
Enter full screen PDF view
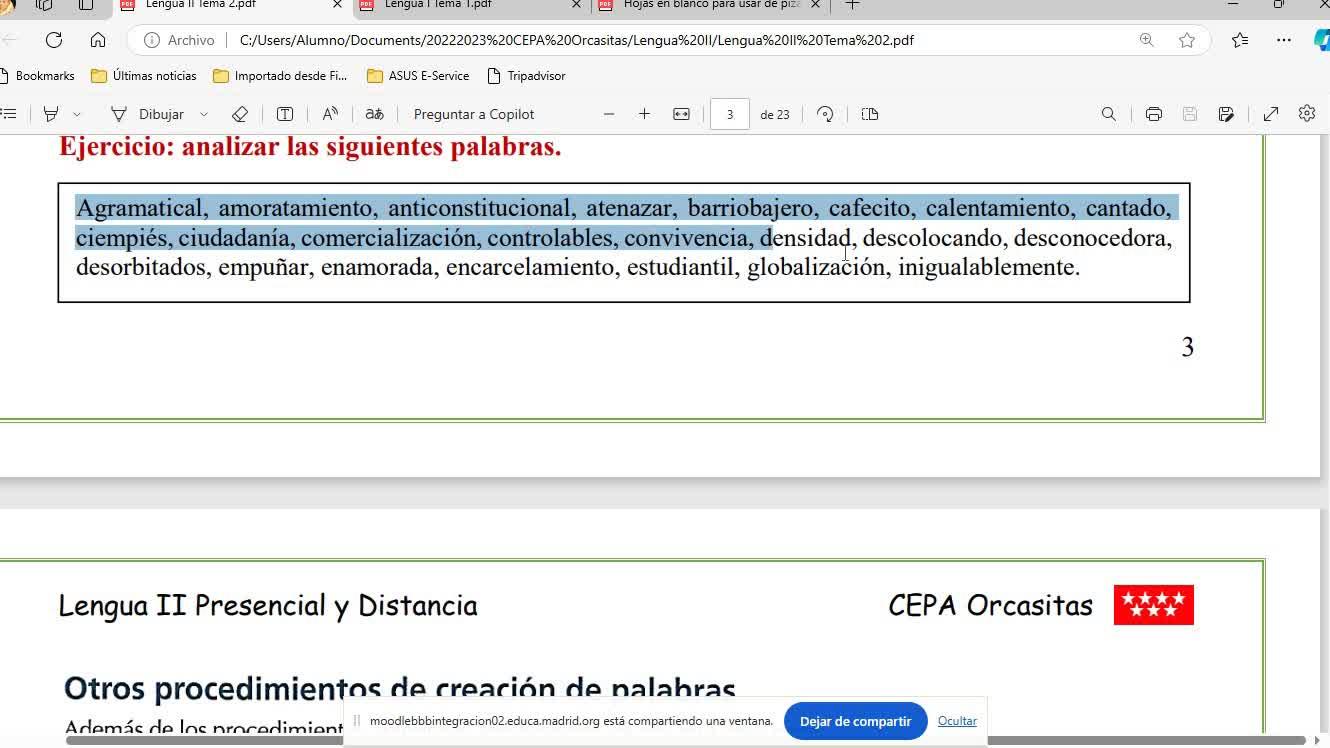(x=1271, y=114)
